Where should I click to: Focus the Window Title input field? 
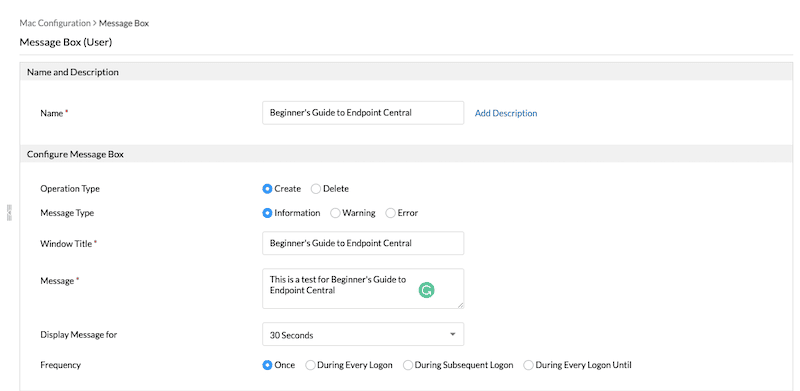363,243
